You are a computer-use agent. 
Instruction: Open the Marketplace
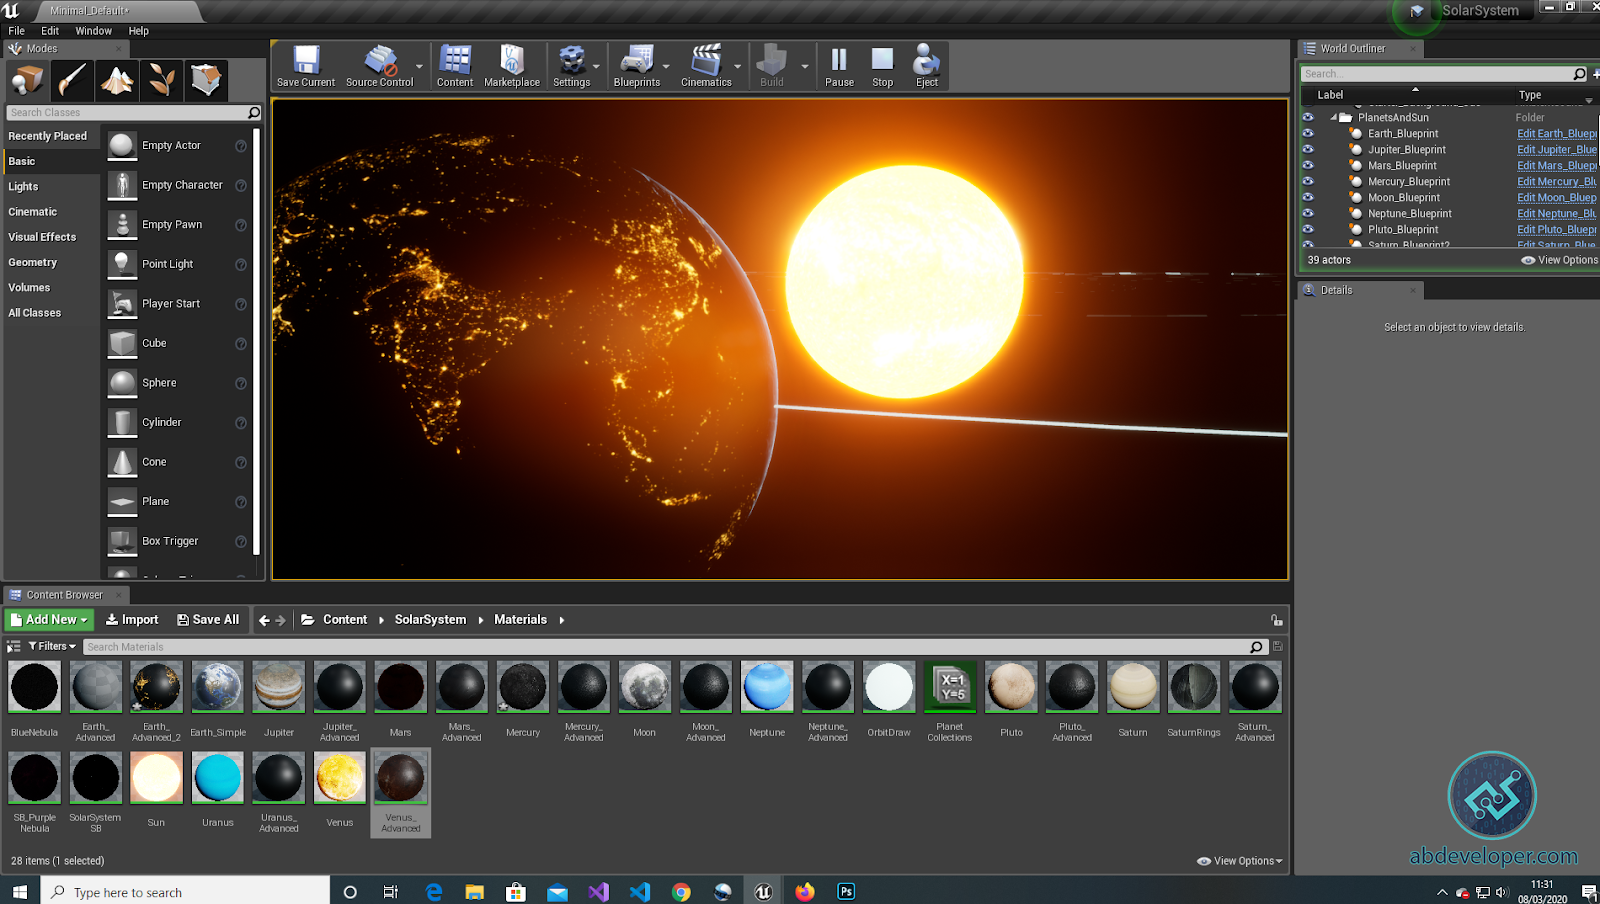tap(511, 62)
